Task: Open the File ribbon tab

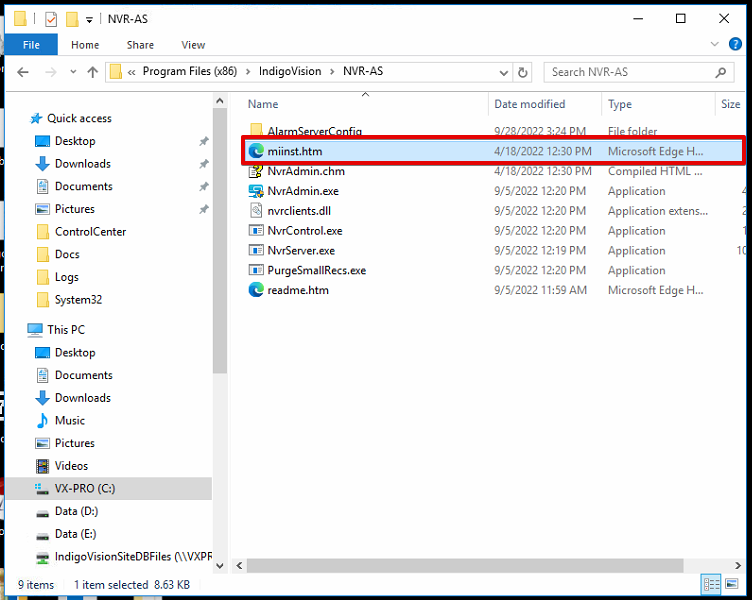Action: pos(31,45)
